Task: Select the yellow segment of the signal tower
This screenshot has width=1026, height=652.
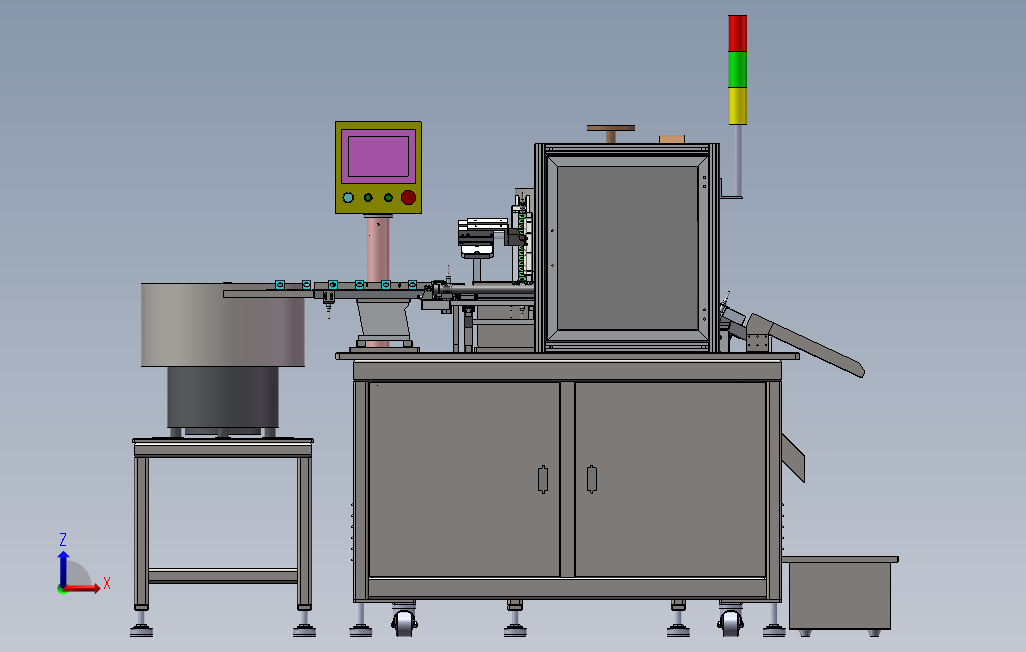Action: [x=737, y=106]
